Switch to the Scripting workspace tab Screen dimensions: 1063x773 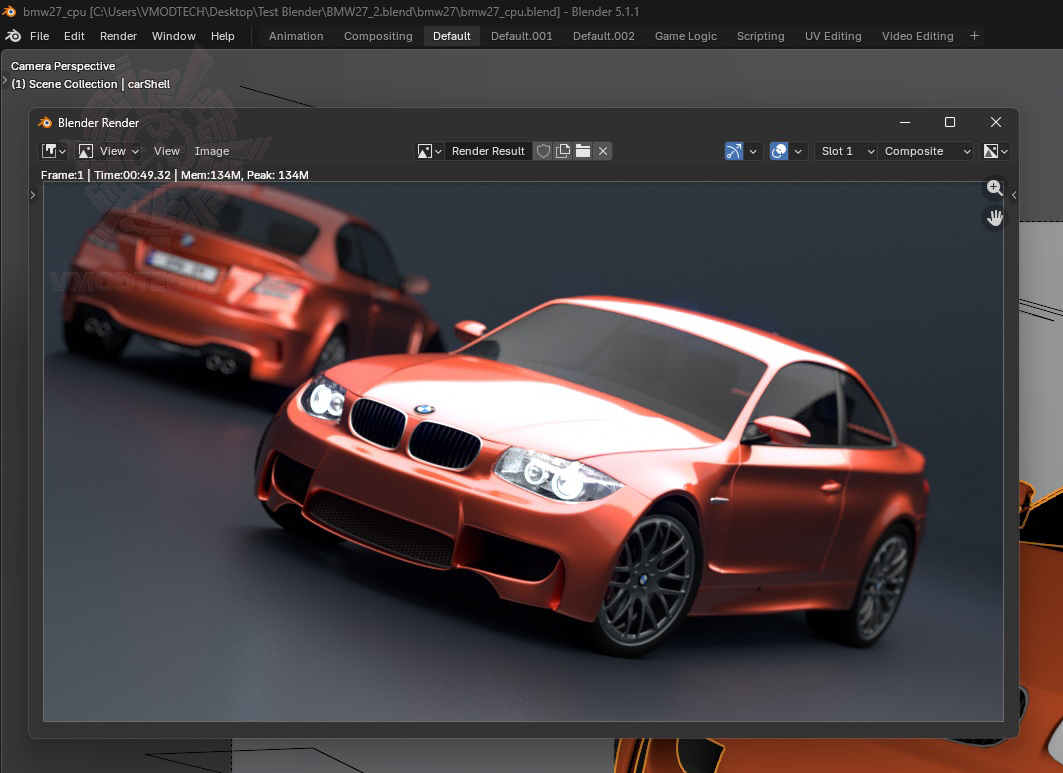coord(761,36)
